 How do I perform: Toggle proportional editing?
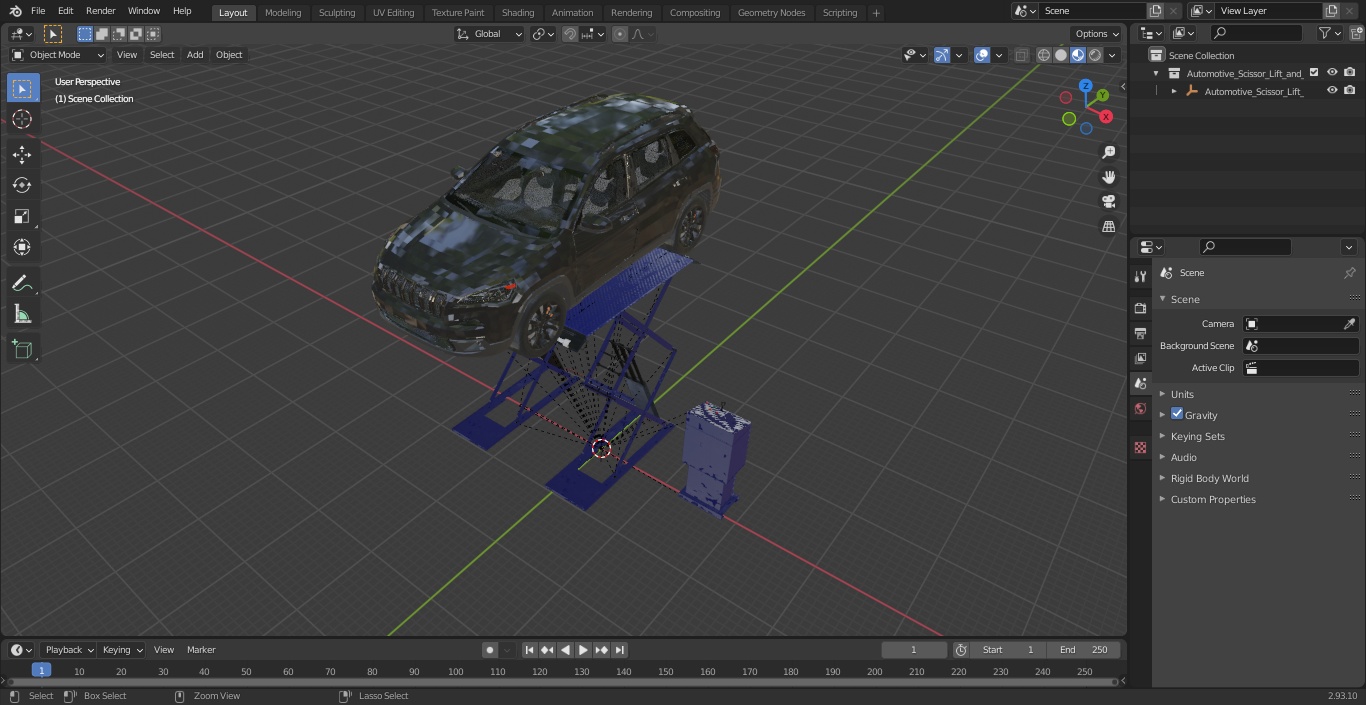coord(620,34)
